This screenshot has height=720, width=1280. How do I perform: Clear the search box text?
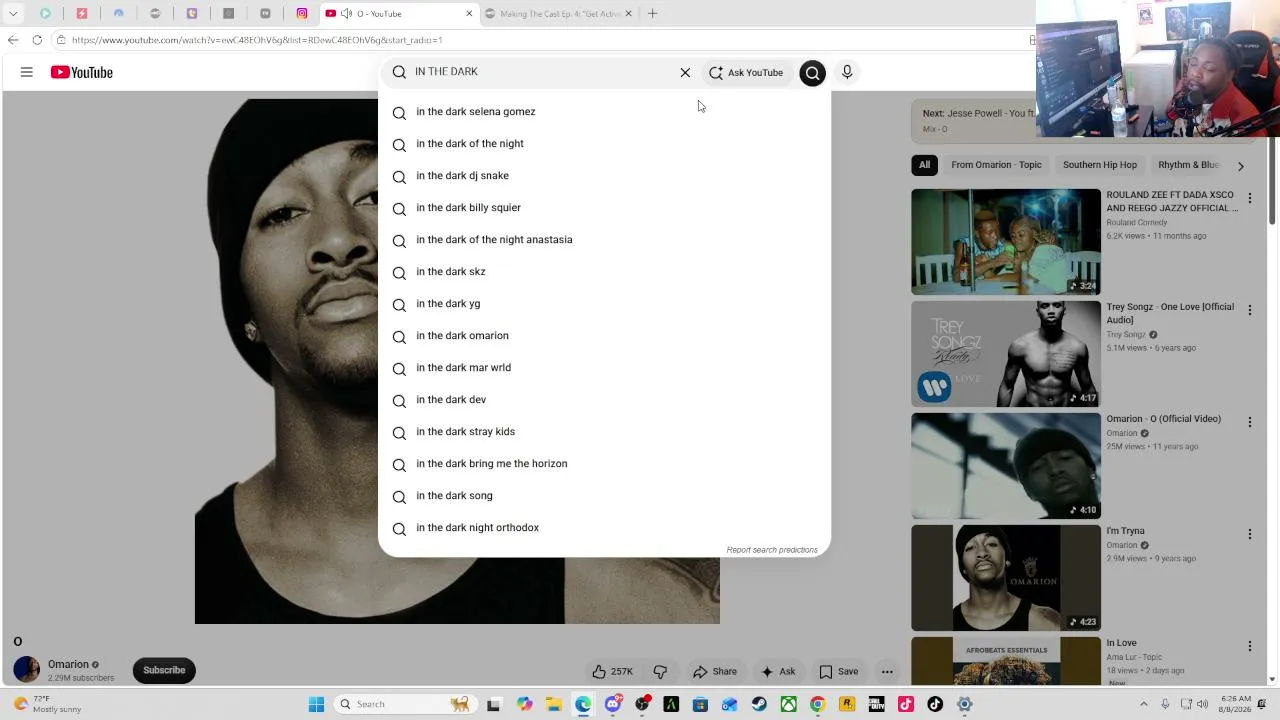[685, 72]
